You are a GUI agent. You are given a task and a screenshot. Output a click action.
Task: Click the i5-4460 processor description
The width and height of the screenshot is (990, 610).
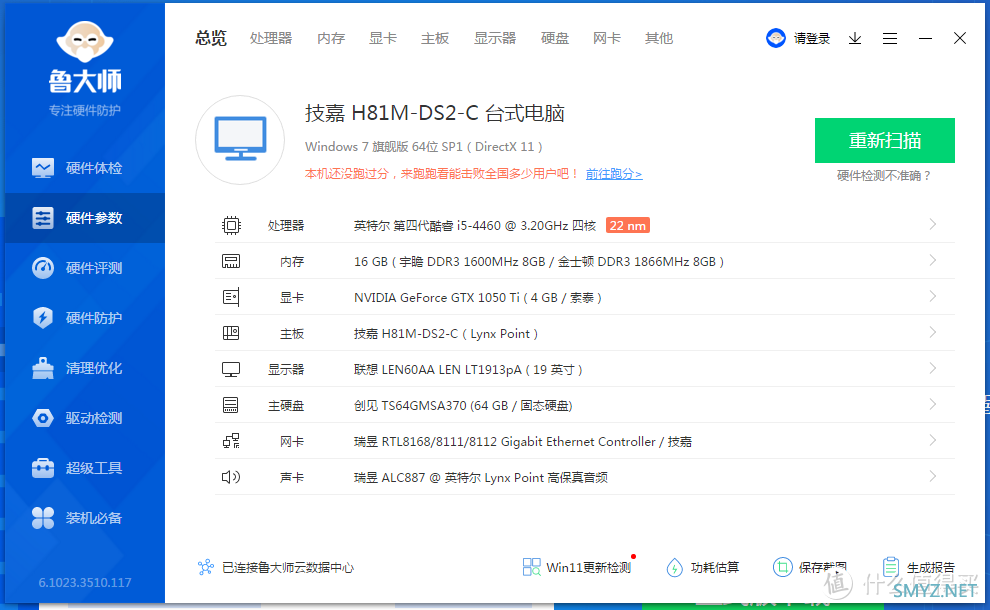475,225
